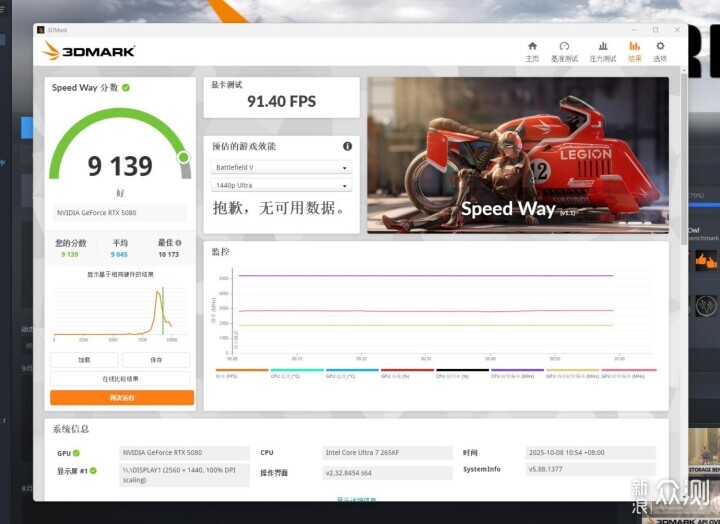
Task: Click the Intel Core Ultra 7 265KF field
Action: click(x=387, y=452)
